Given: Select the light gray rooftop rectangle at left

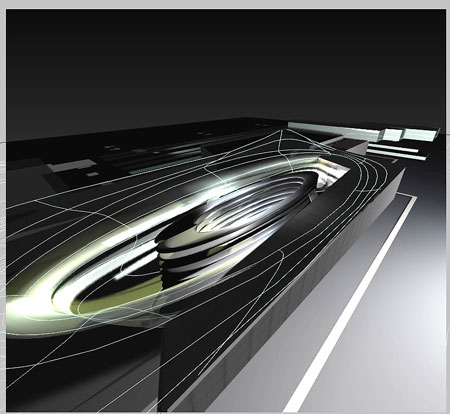Looking at the screenshot, I should [x=71, y=165].
